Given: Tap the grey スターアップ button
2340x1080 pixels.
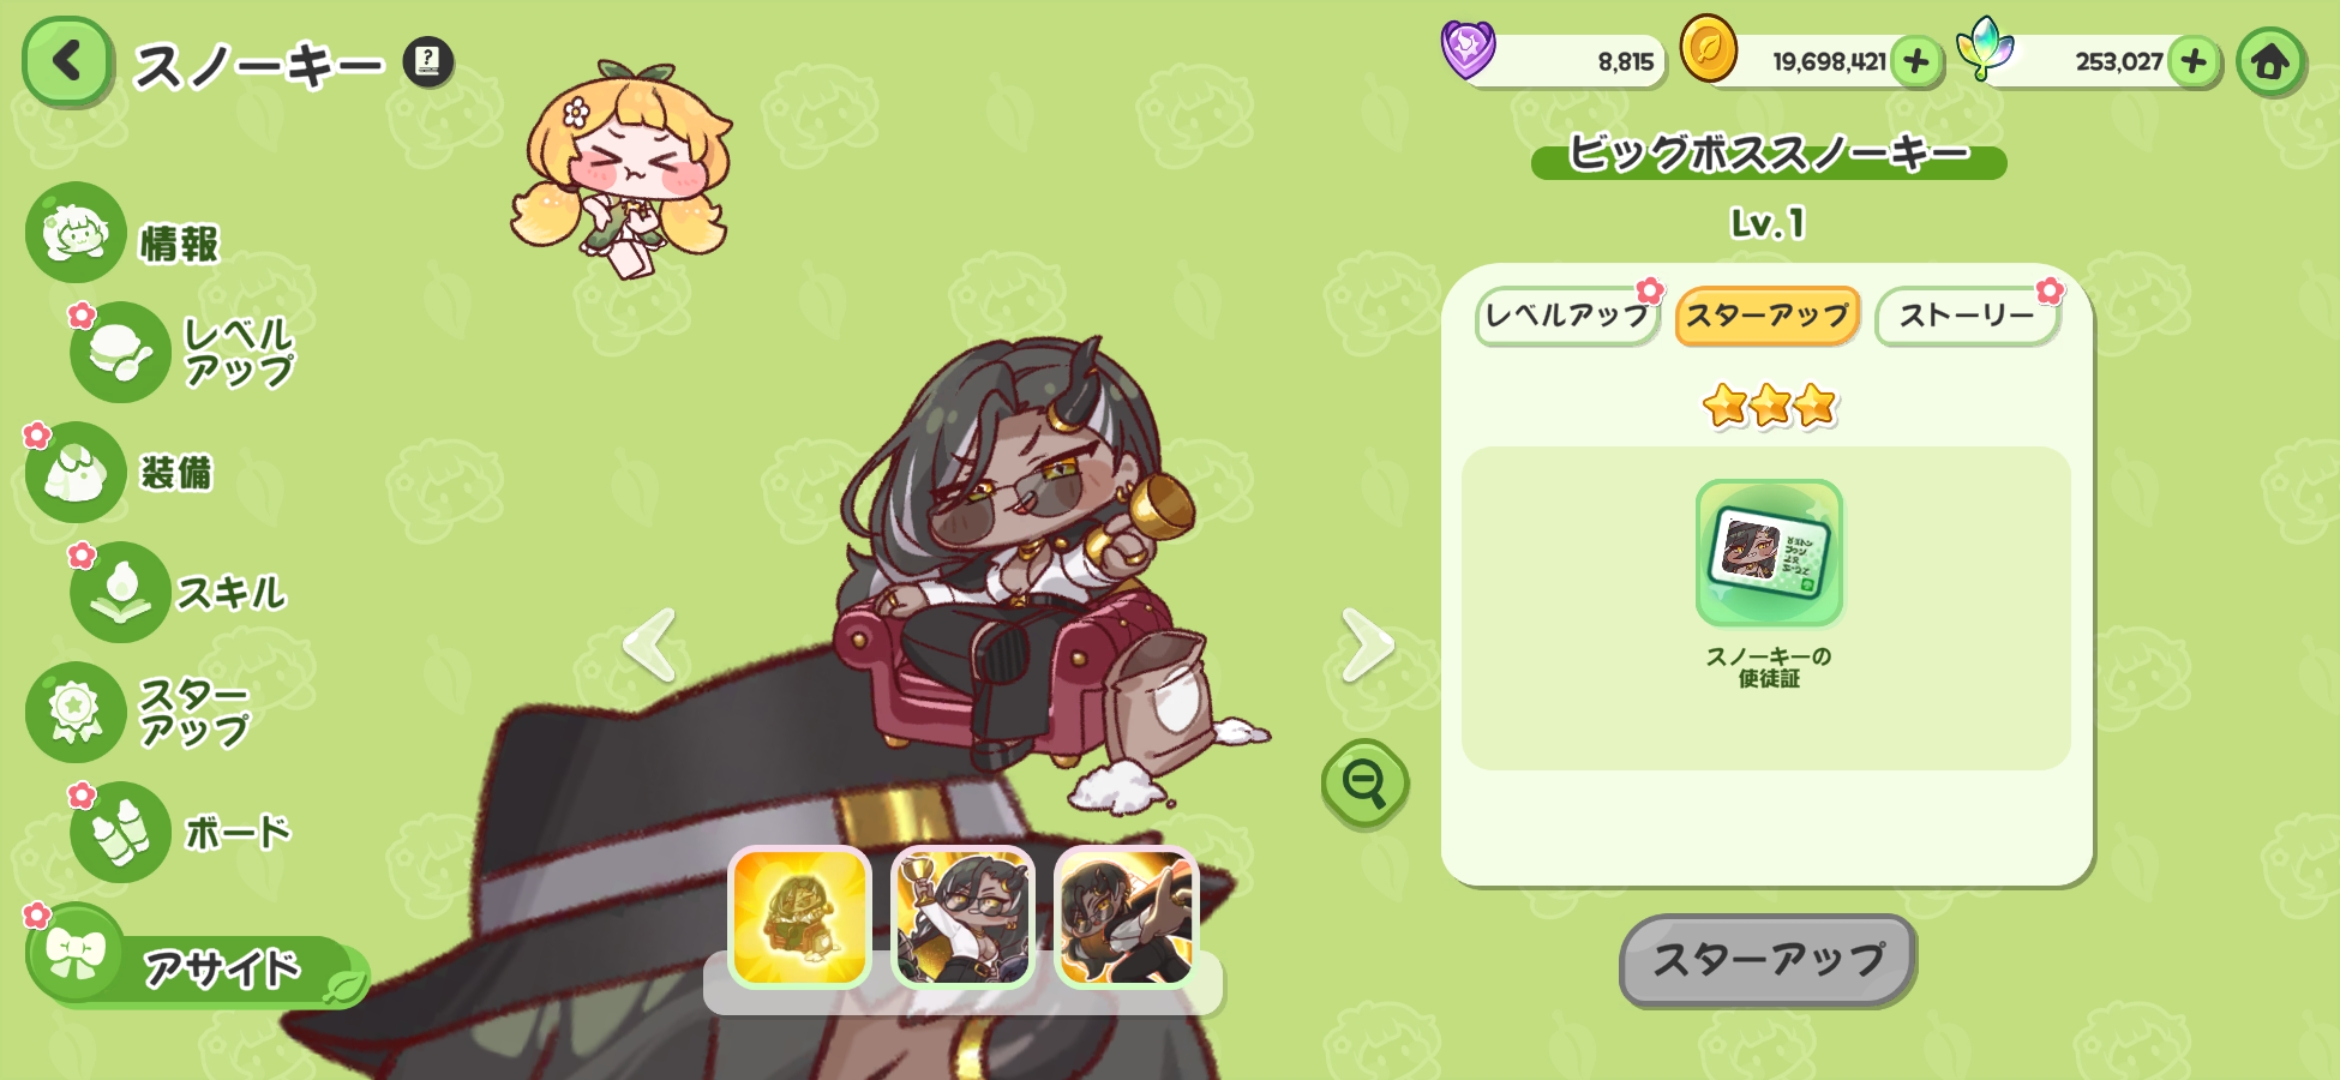Looking at the screenshot, I should [x=1767, y=961].
